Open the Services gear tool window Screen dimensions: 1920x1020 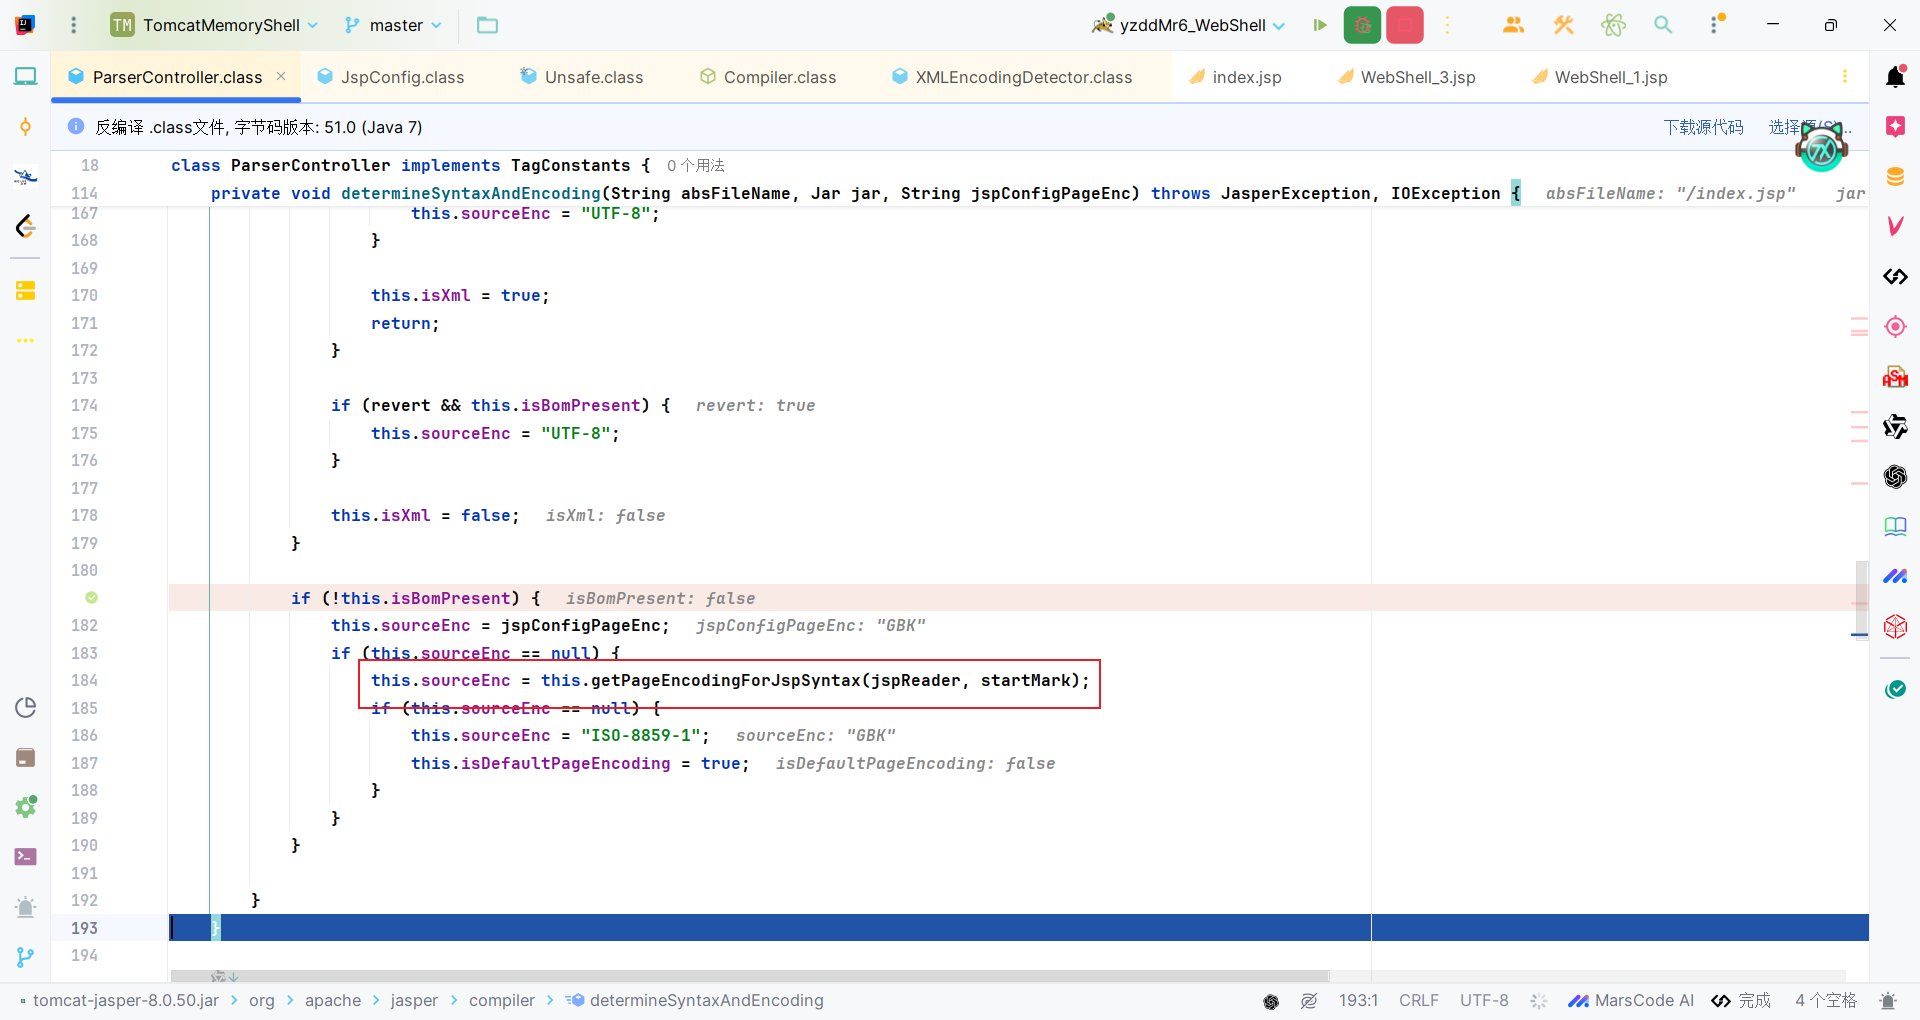tap(26, 807)
